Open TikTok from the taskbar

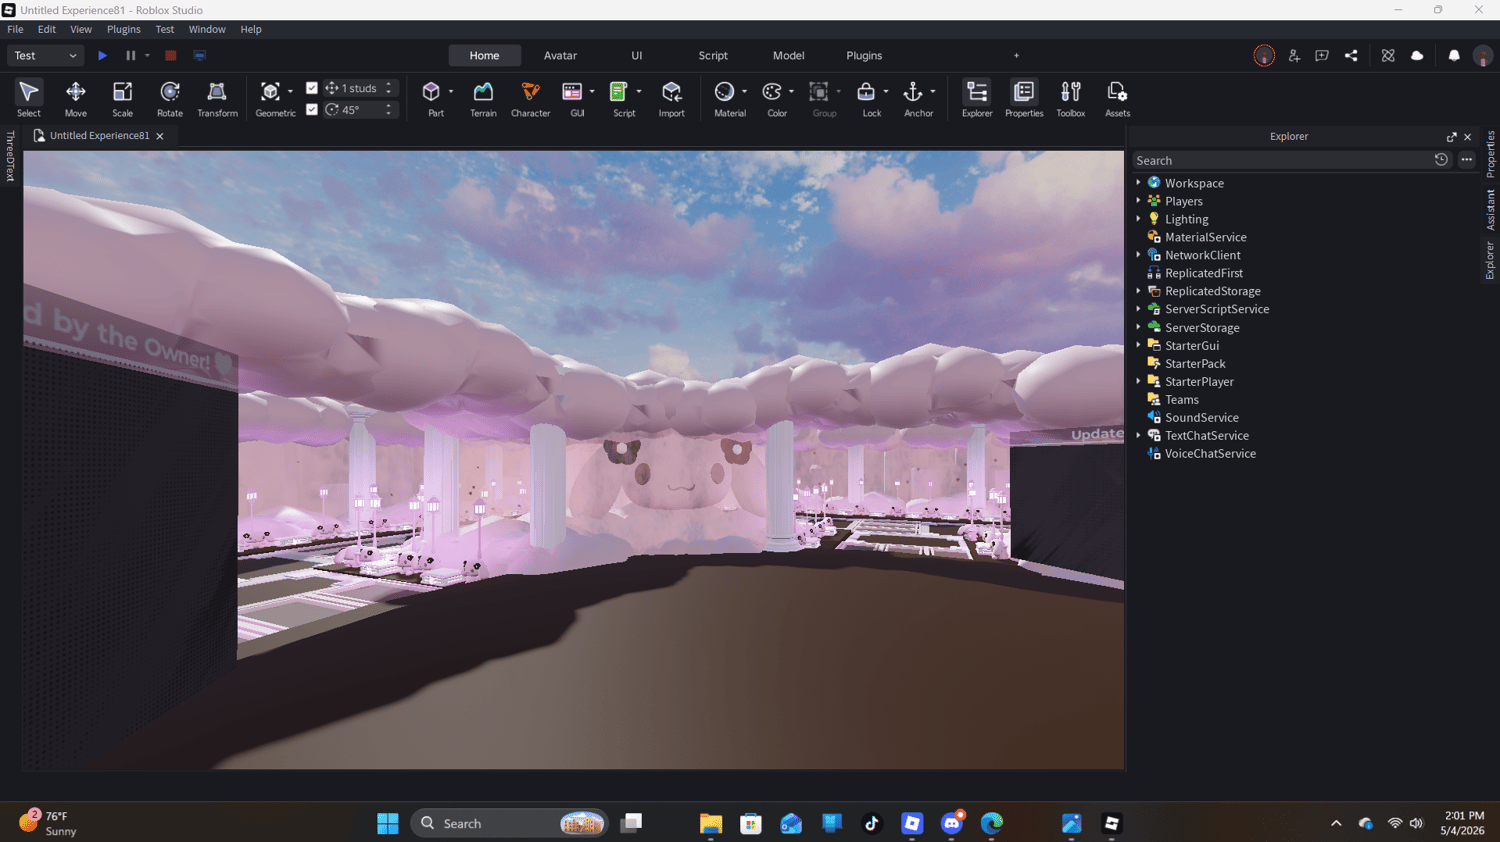pos(871,823)
